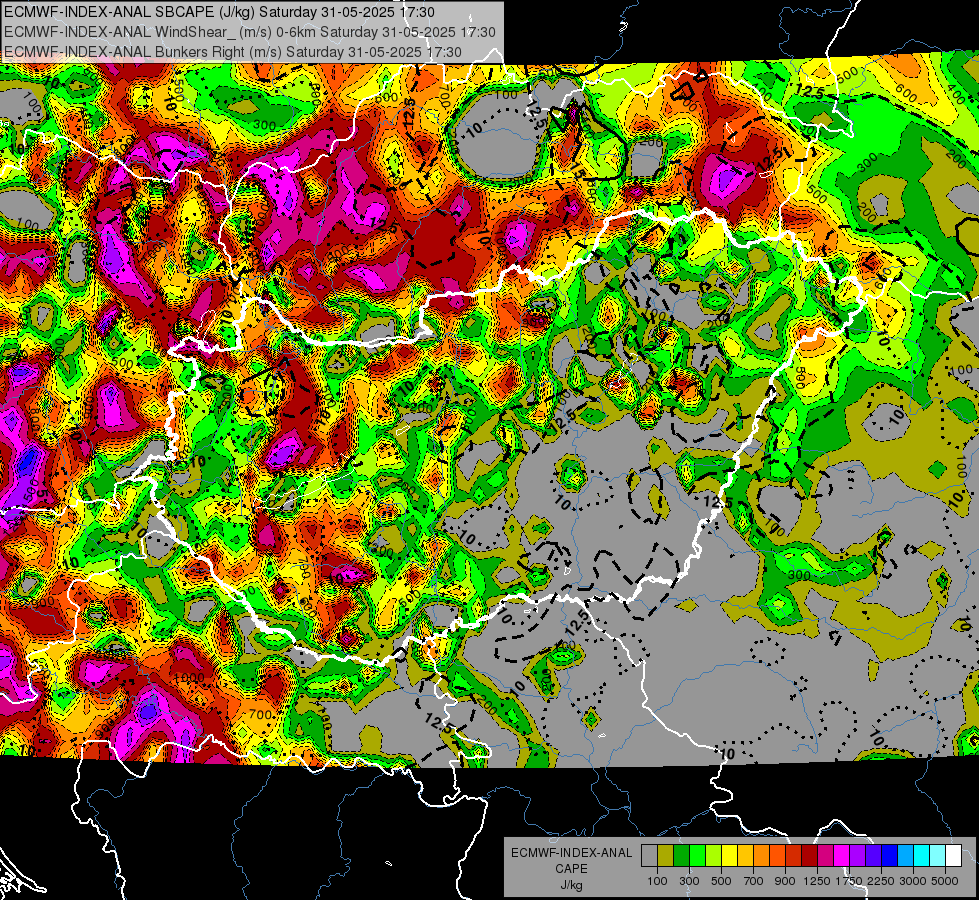Click the Bunkers Right title line
The width and height of the screenshot is (979, 900).
point(233,52)
